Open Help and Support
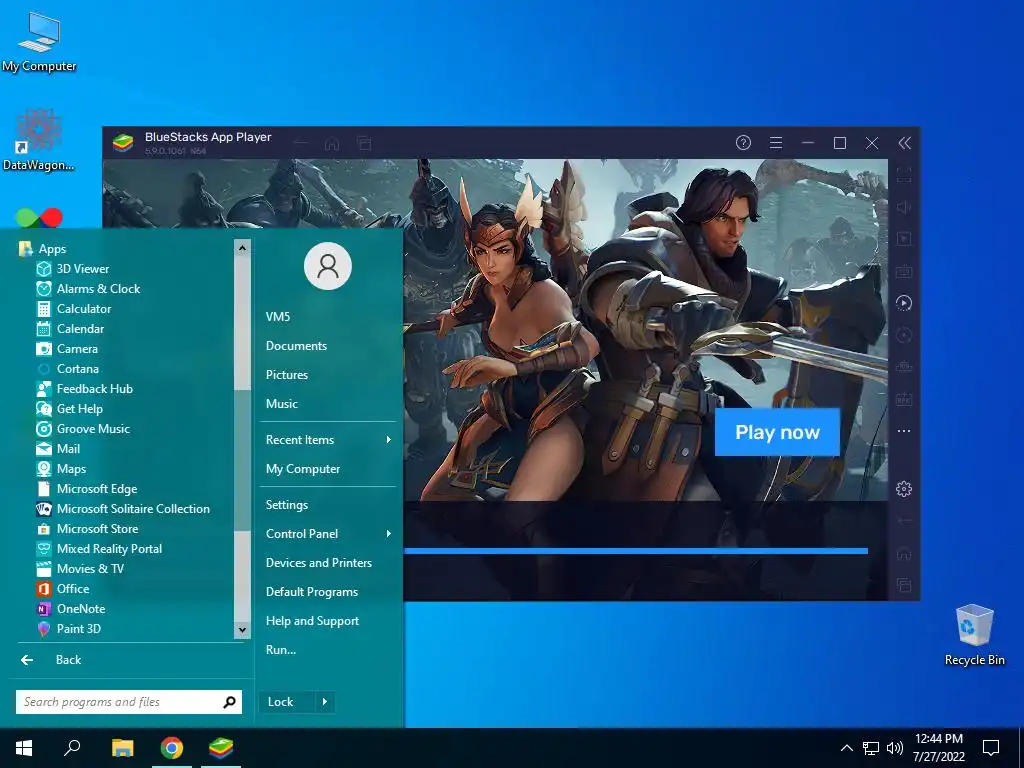 (312, 621)
